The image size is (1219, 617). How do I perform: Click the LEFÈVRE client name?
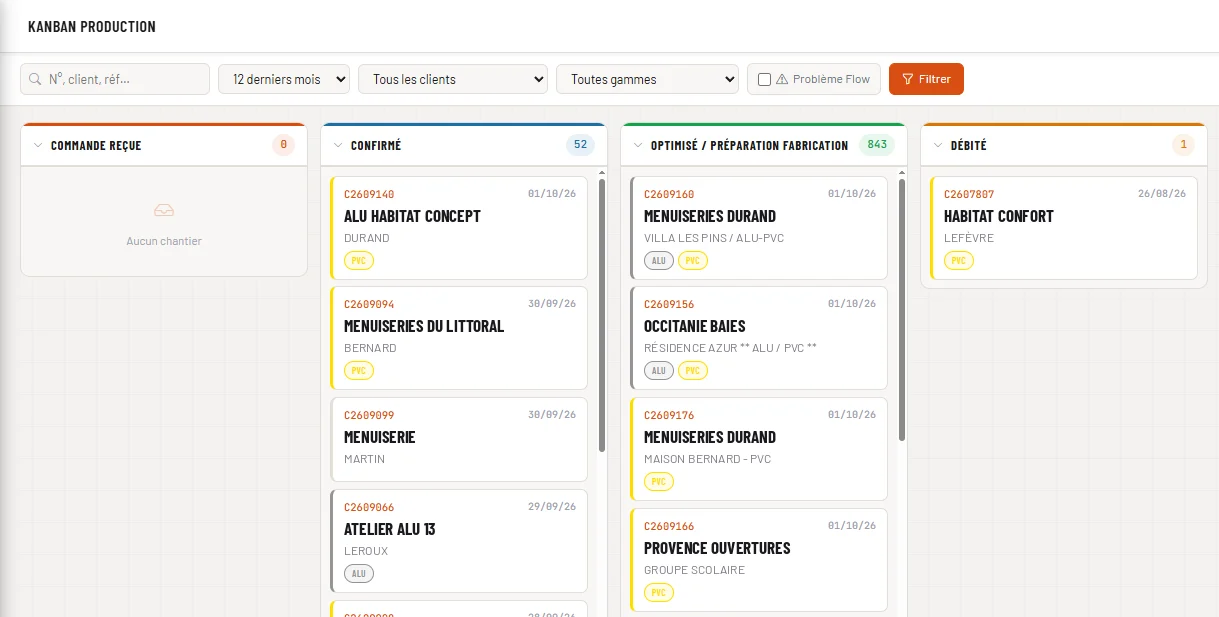[x=968, y=238]
